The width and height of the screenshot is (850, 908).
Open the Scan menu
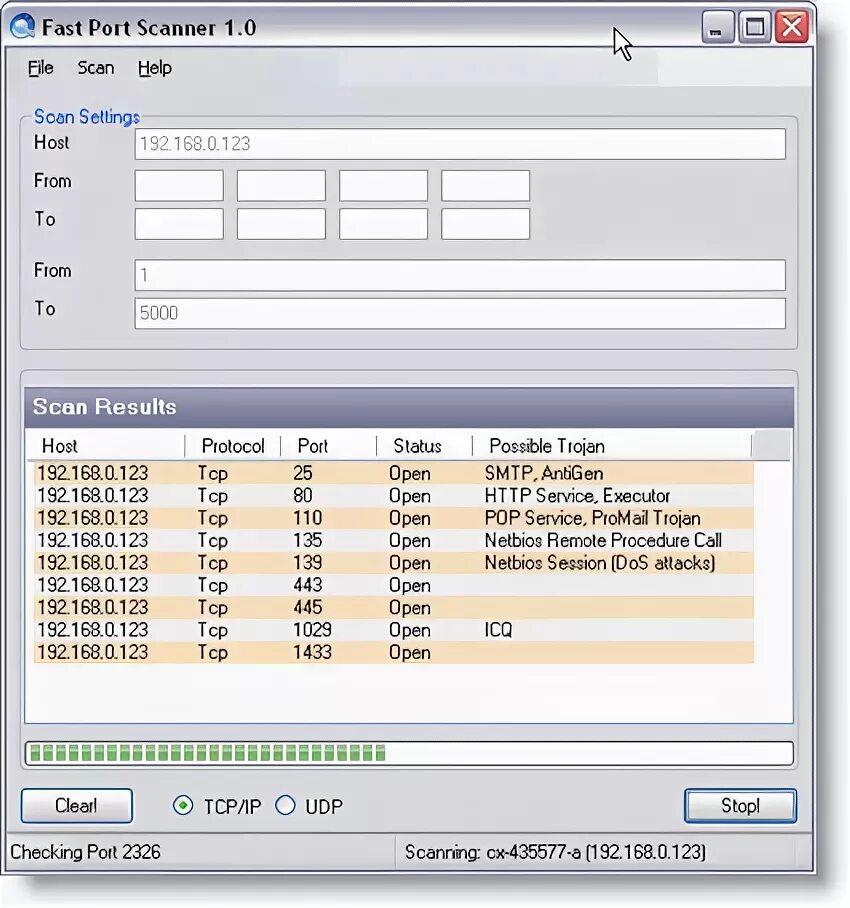click(x=96, y=68)
